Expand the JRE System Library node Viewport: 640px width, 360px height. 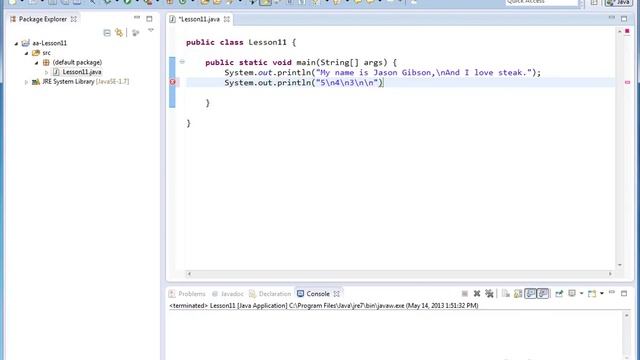pyautogui.click(x=26, y=82)
